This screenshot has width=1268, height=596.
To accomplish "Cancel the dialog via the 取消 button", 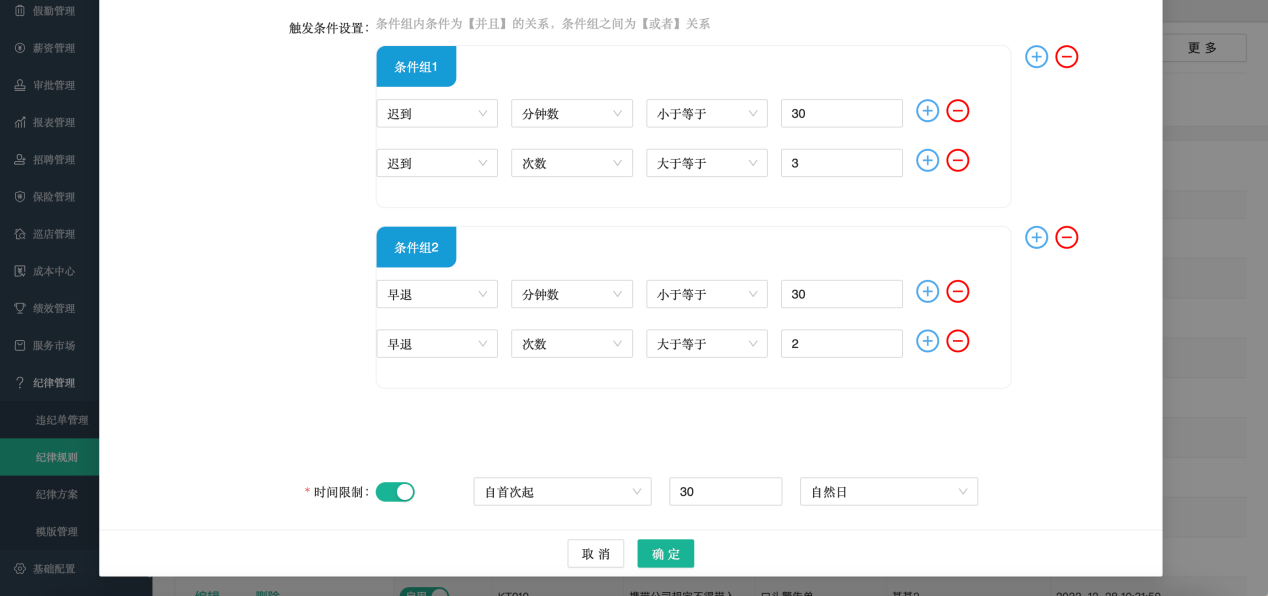I will (595, 553).
